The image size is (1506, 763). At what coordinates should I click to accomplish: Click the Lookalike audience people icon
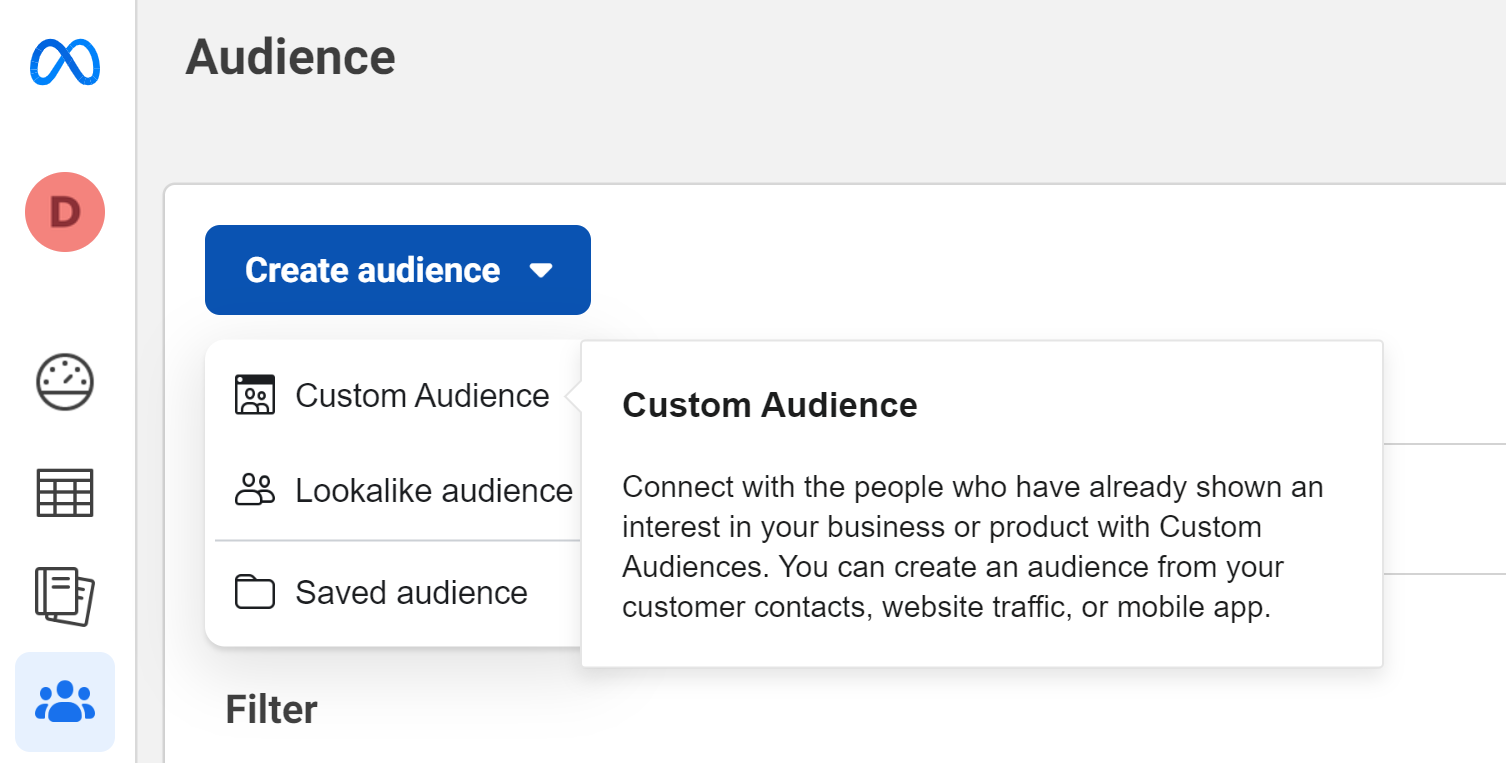click(254, 490)
